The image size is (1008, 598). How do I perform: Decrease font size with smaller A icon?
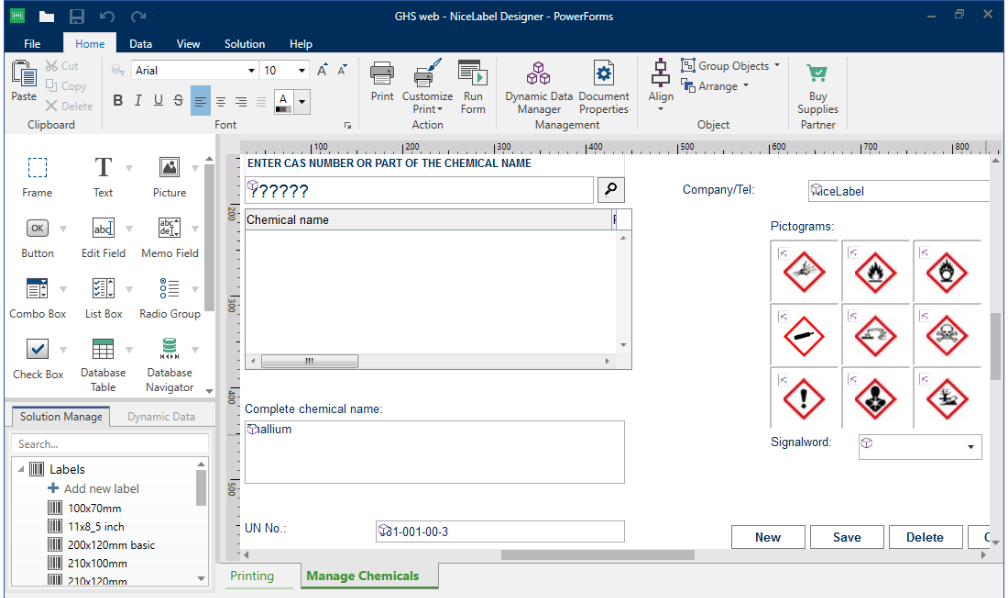(342, 70)
